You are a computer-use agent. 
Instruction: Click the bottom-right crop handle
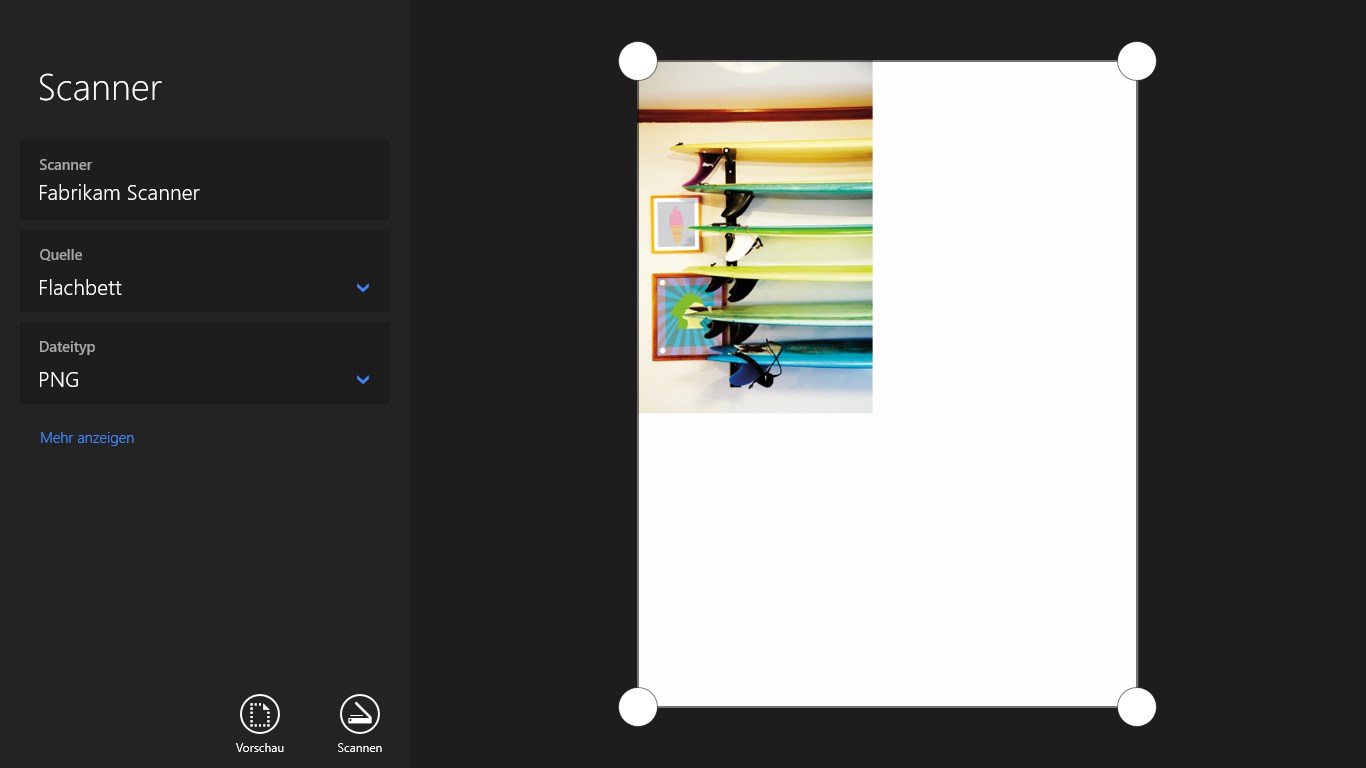coord(1136,706)
